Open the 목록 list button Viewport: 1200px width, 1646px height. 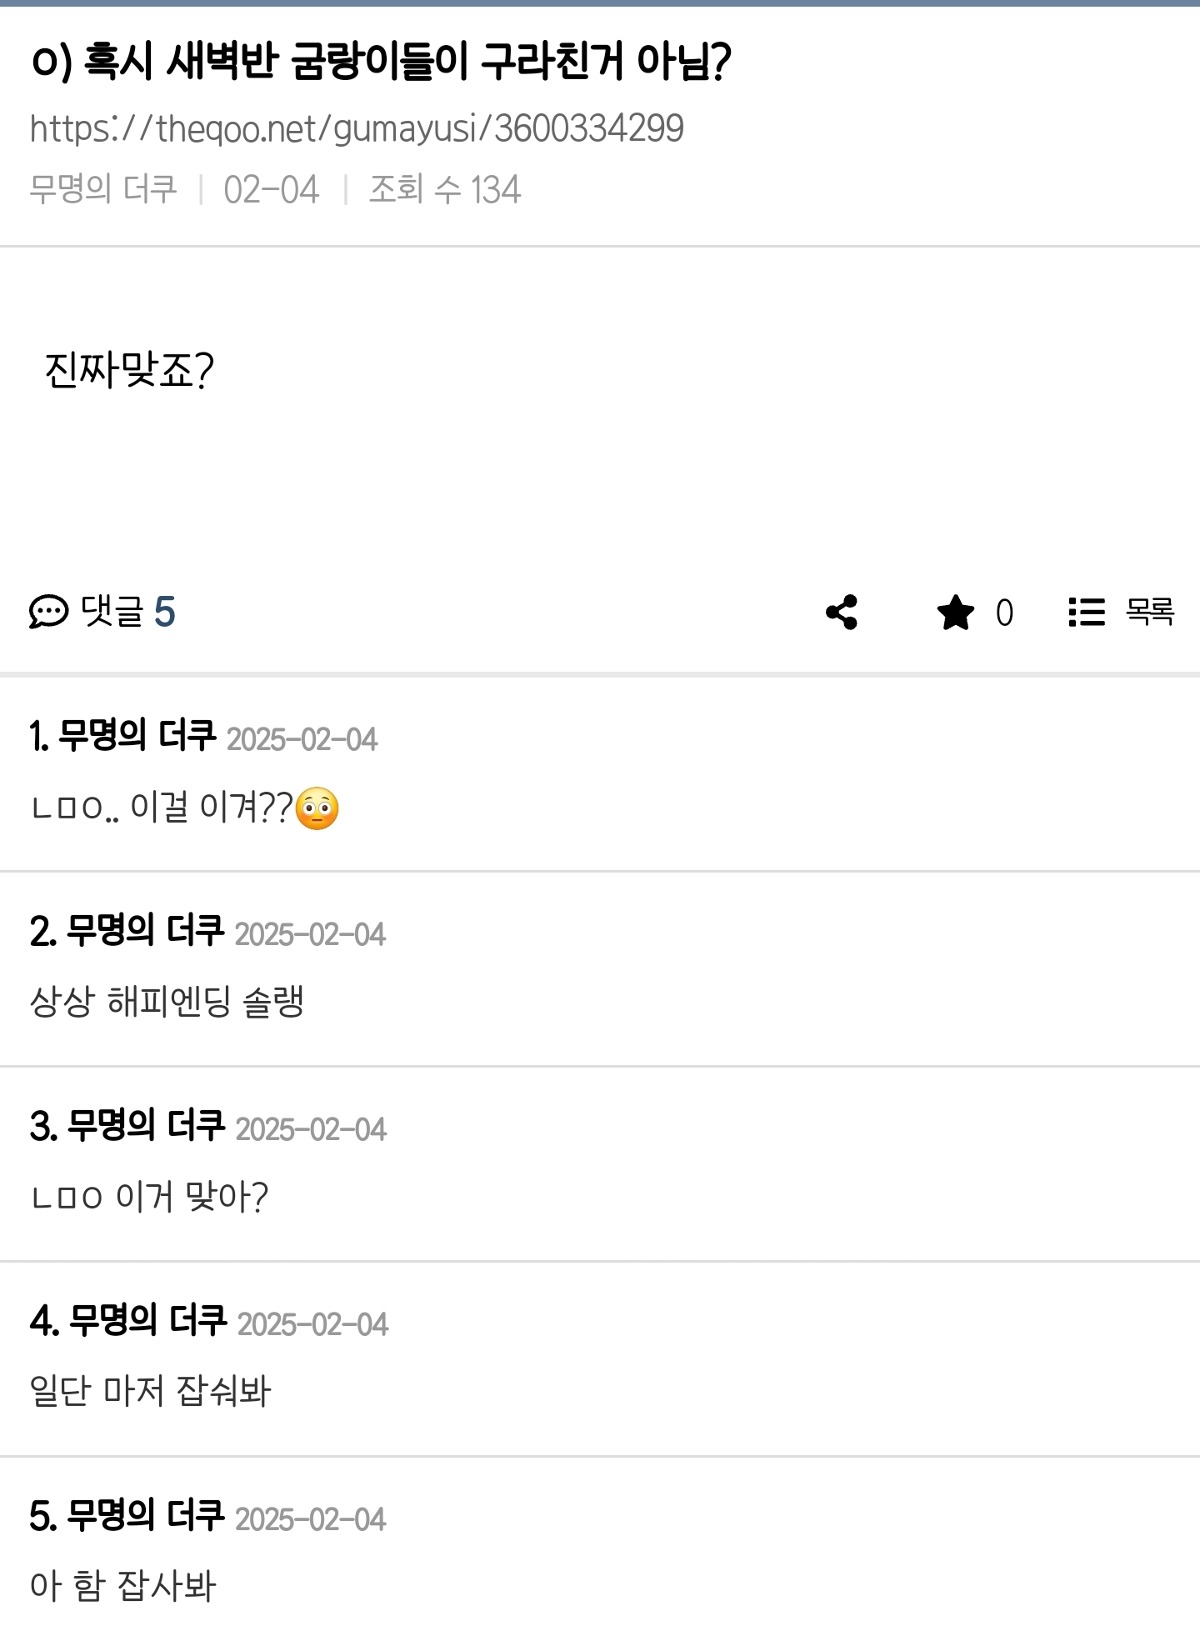(1121, 612)
